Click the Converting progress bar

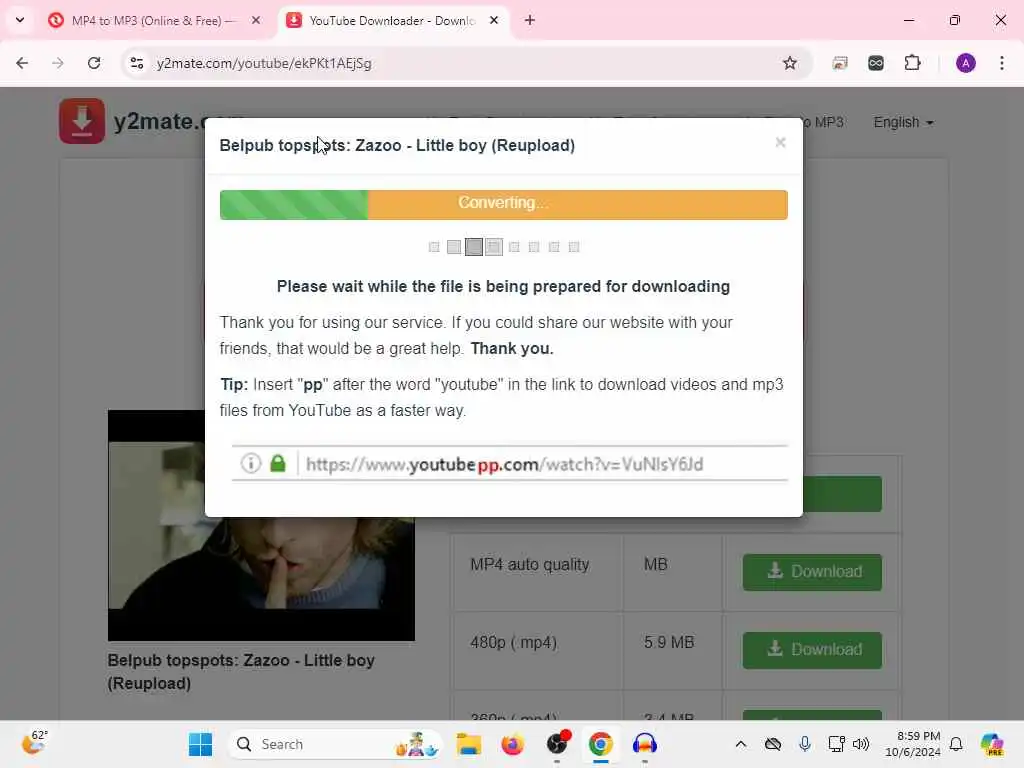click(504, 204)
